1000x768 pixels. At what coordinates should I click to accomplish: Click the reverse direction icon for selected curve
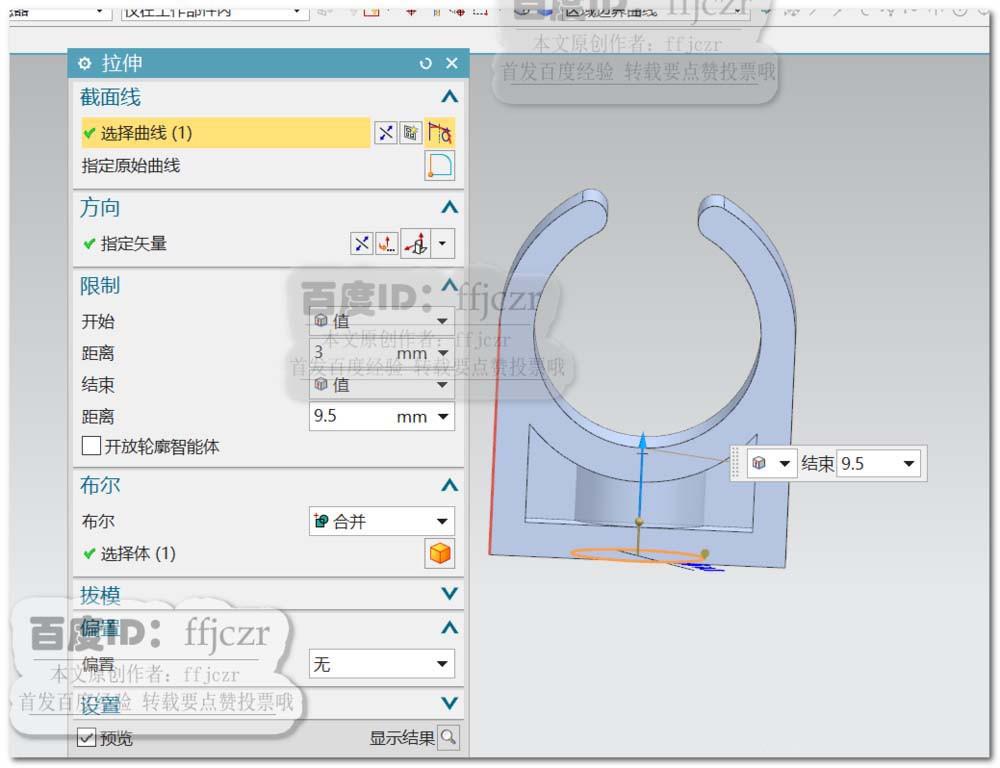point(386,132)
